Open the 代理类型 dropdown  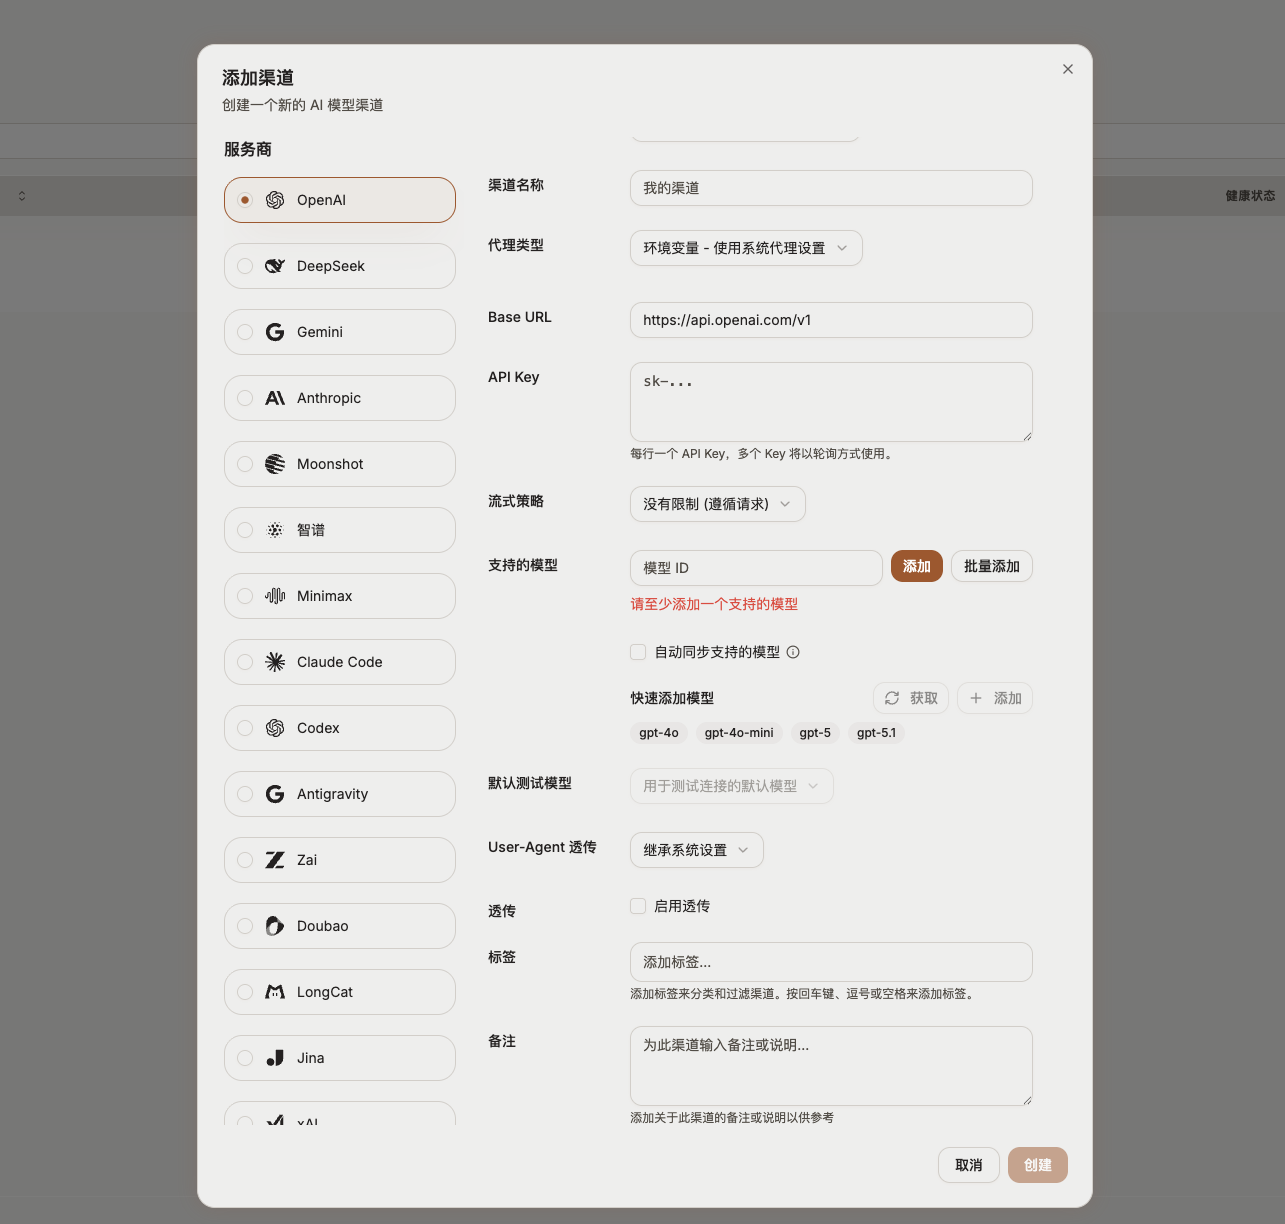(746, 248)
